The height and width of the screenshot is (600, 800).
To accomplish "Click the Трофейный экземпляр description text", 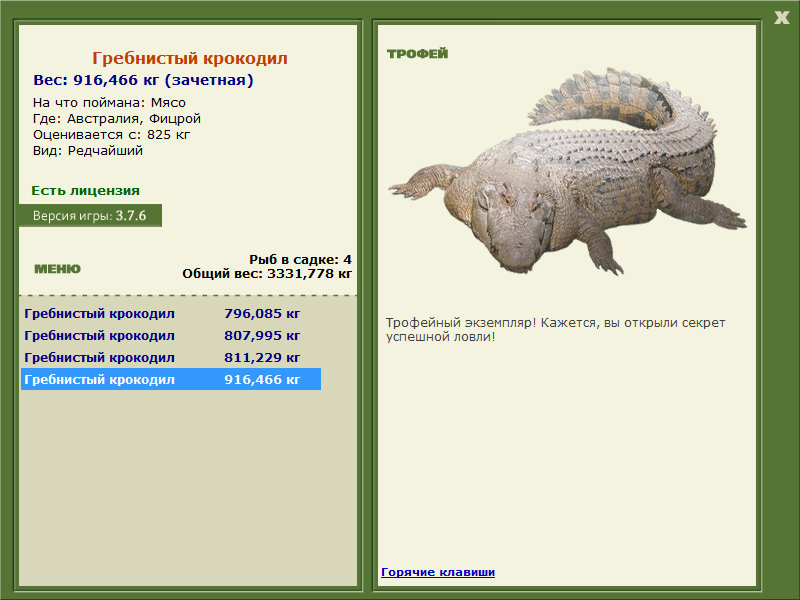I will 555,330.
